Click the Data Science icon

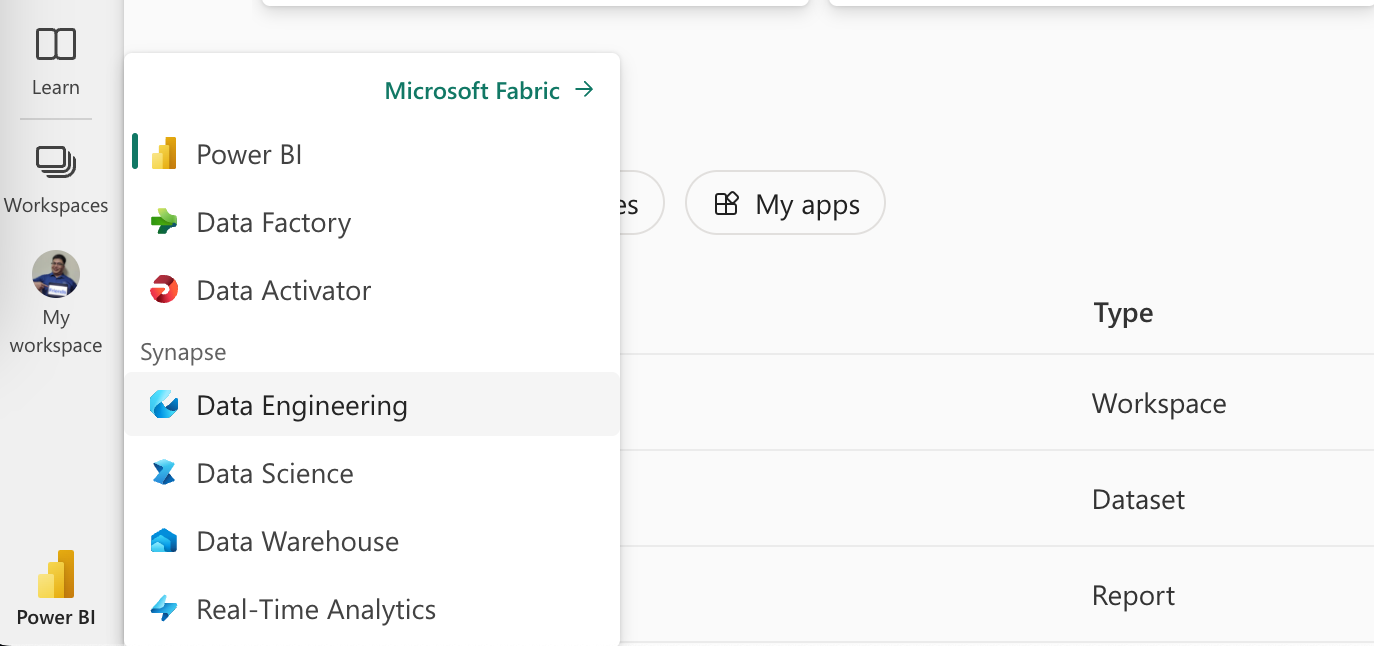pos(164,473)
